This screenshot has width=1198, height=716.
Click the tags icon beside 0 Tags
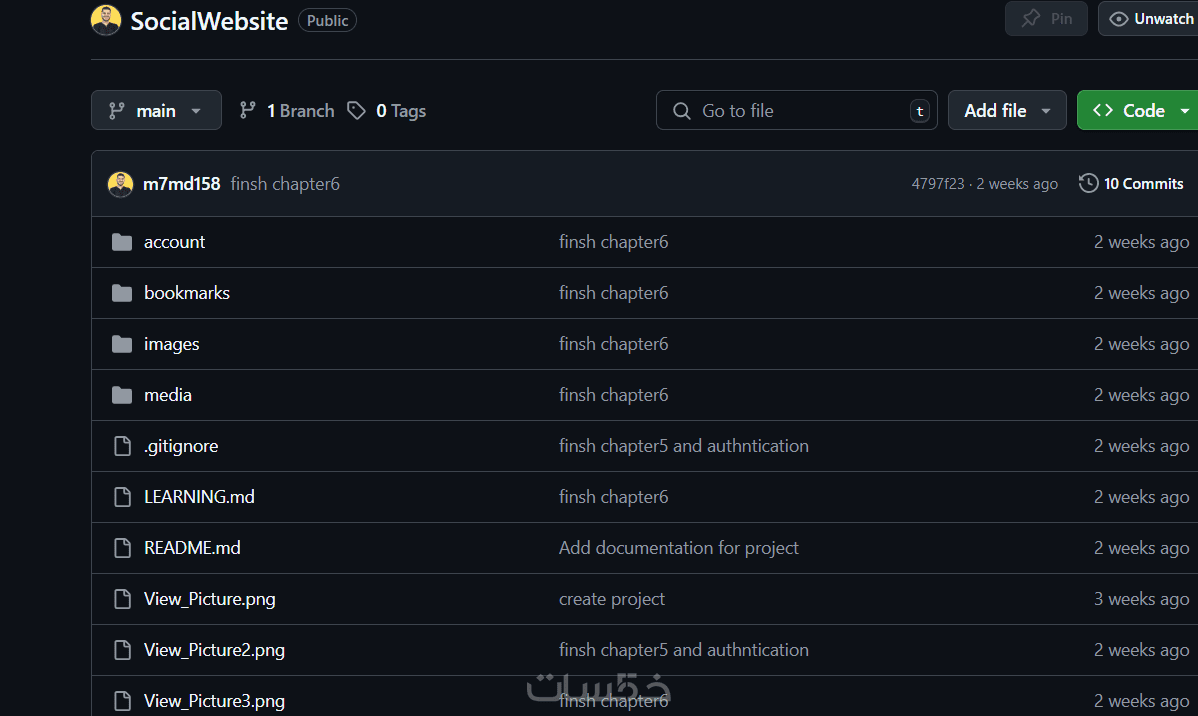[356, 111]
